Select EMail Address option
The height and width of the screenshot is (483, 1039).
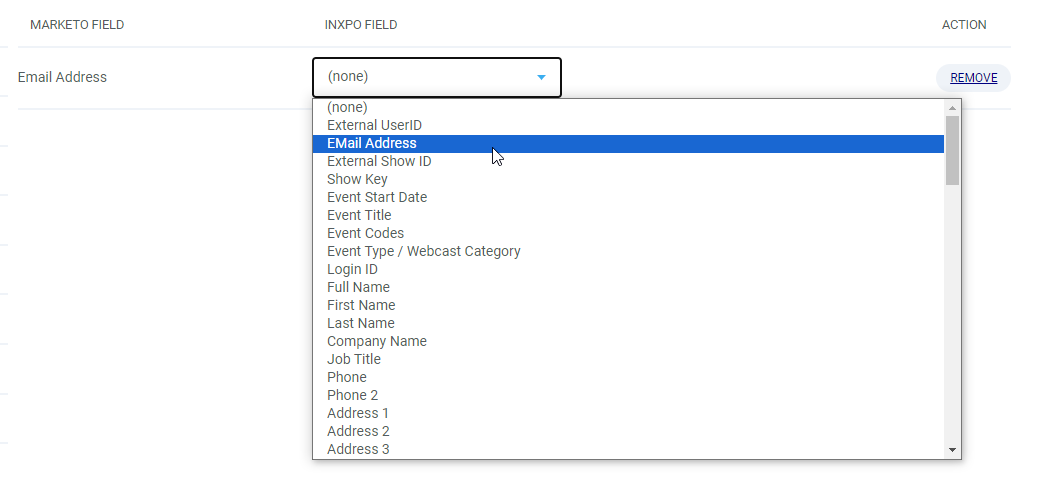pyautogui.click(x=628, y=143)
